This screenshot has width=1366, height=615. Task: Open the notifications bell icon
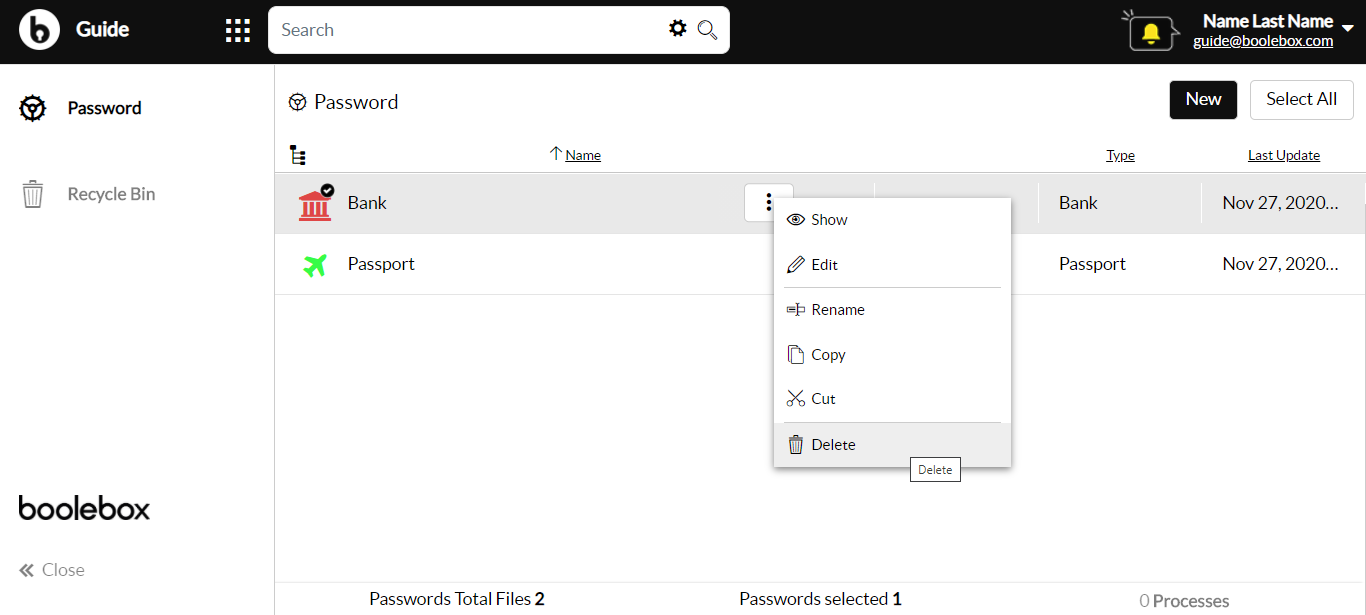pyautogui.click(x=1151, y=33)
